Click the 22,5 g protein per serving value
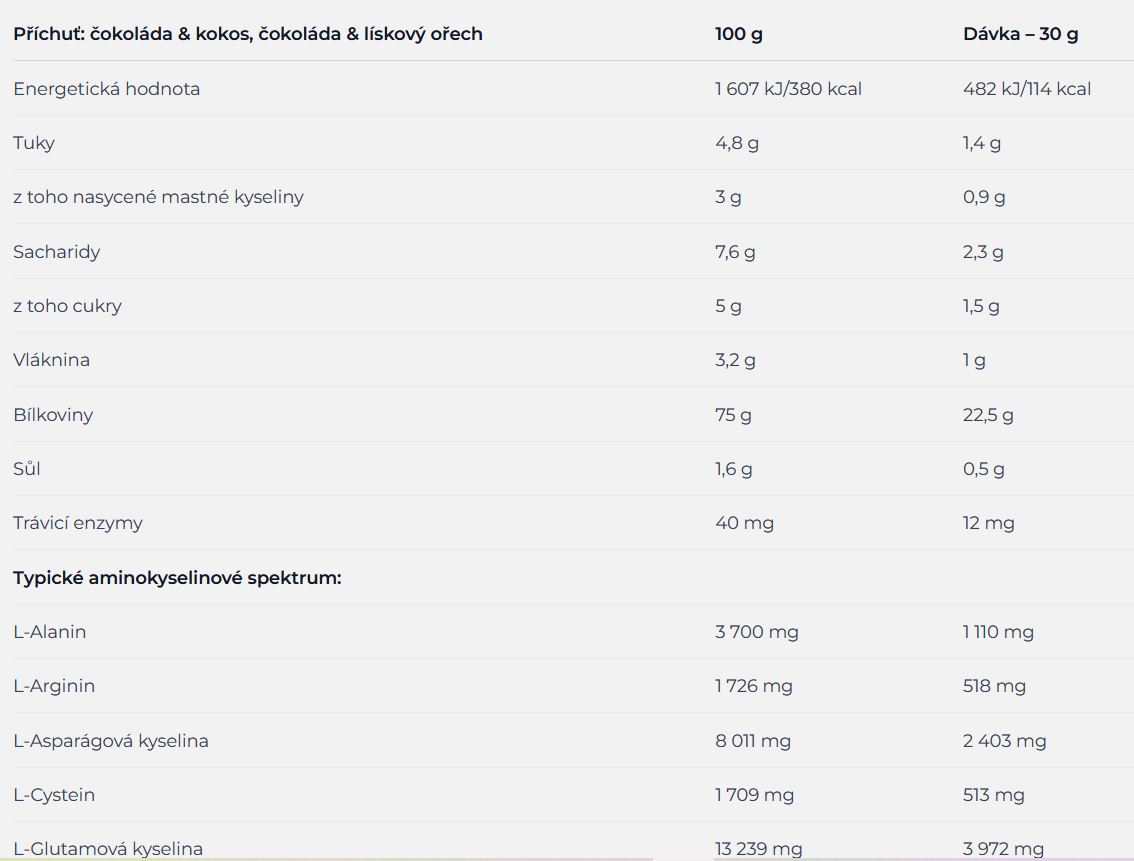 [x=988, y=415]
